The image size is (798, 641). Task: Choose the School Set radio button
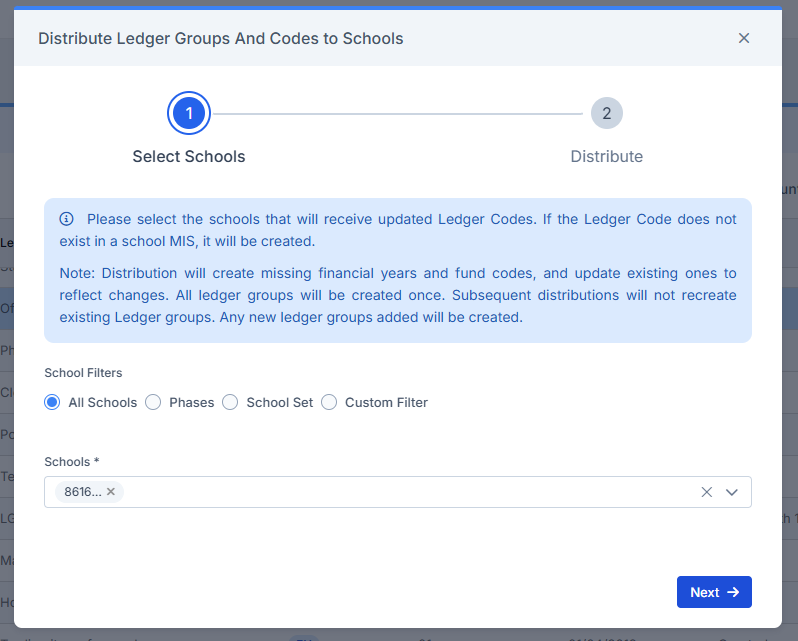[230, 402]
